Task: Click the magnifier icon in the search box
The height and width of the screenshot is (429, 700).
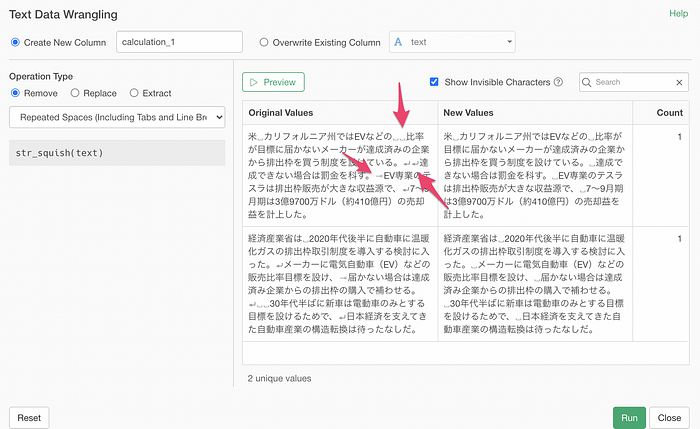Action: pyautogui.click(x=587, y=83)
